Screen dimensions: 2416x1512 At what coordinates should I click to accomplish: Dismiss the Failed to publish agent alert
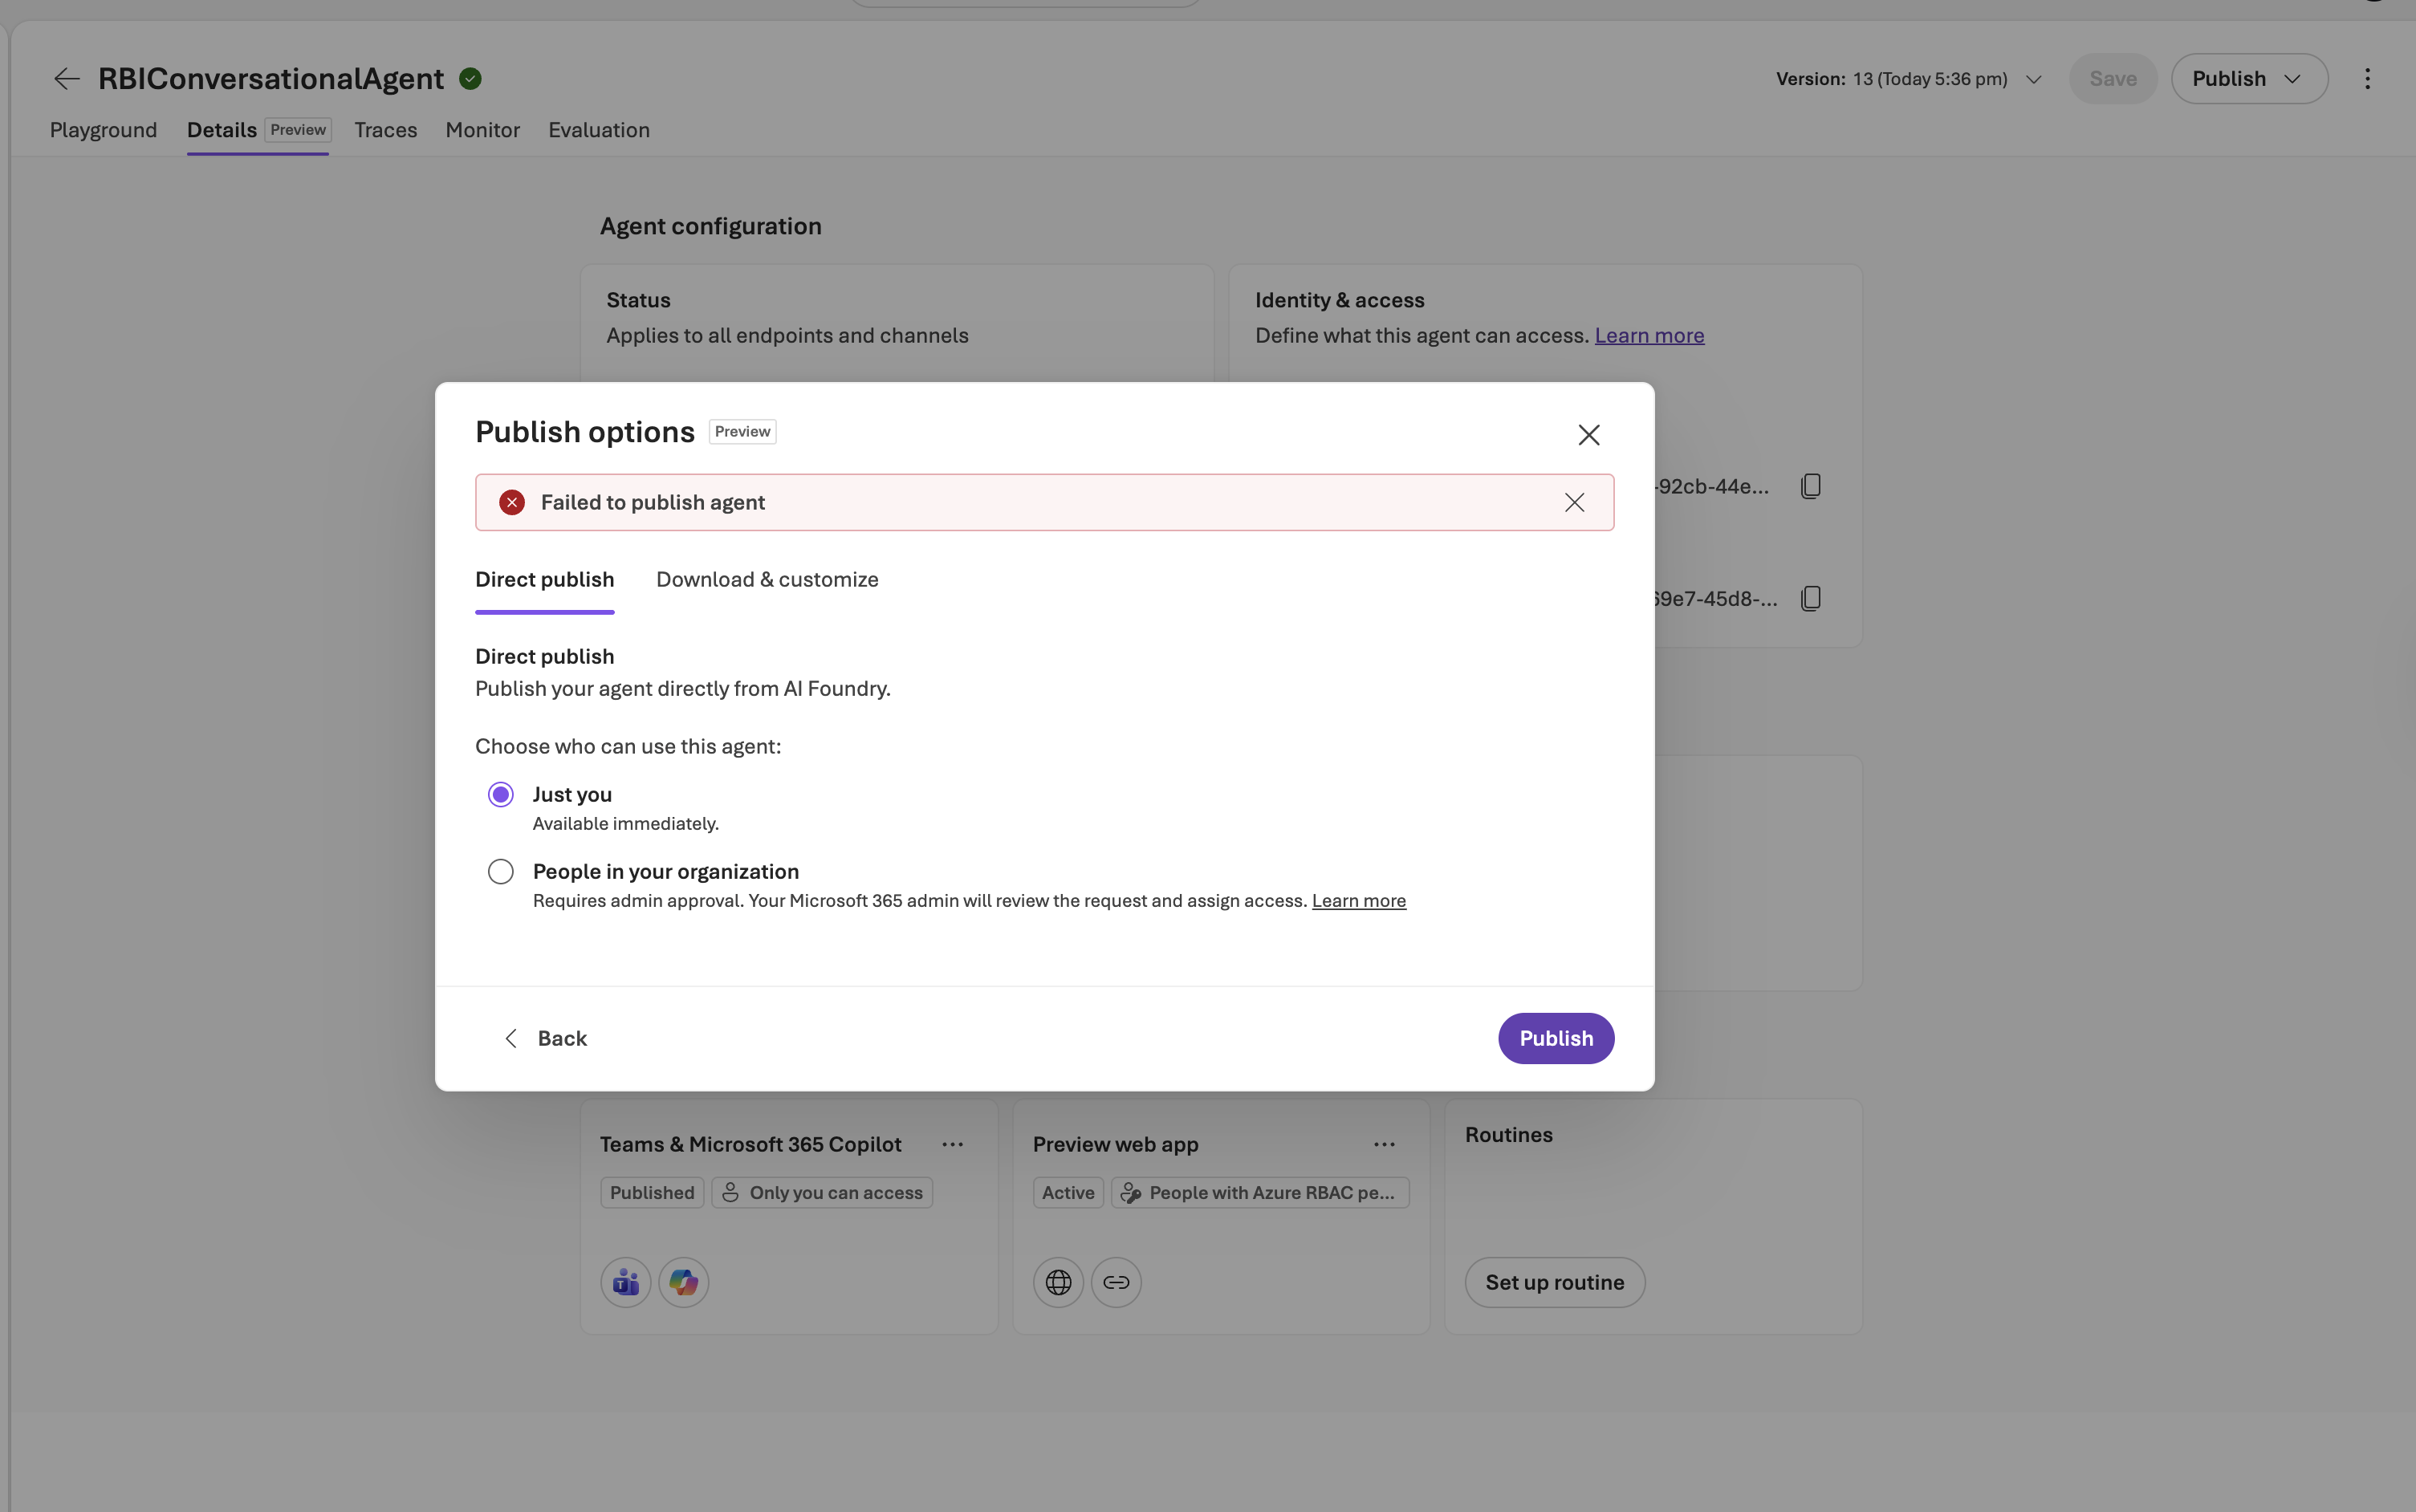tap(1575, 503)
